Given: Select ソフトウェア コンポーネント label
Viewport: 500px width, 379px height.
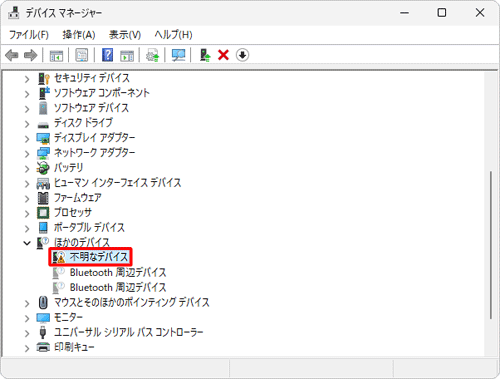Looking at the screenshot, I should [x=102, y=93].
